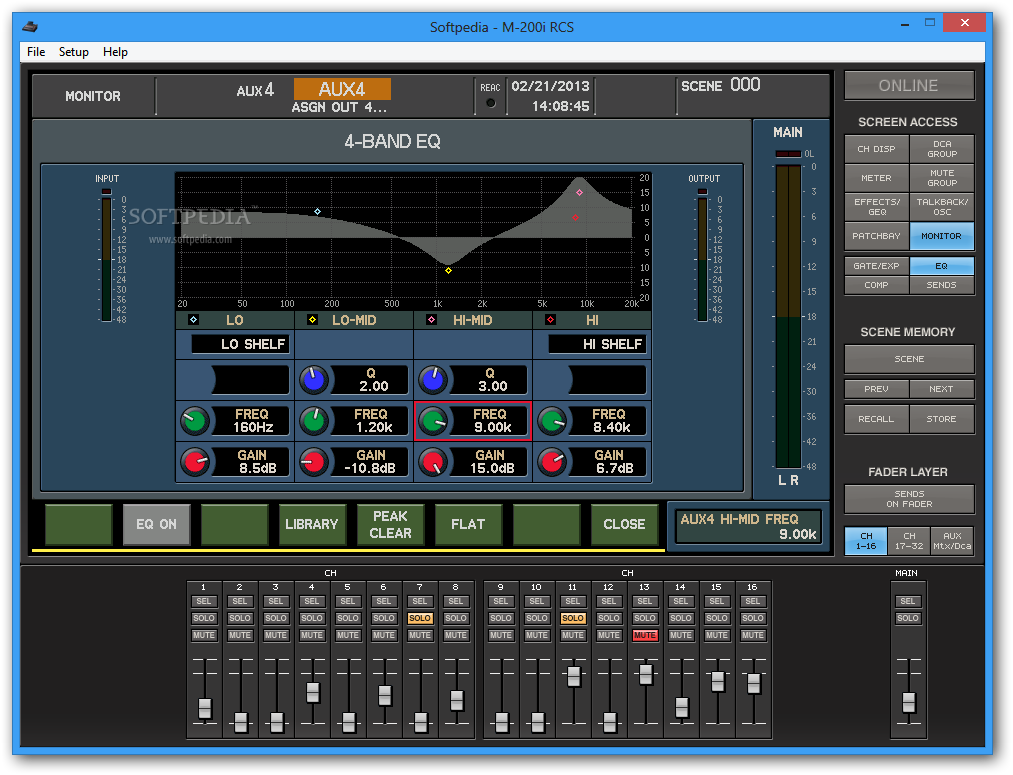Screen dimensions: 1013x775
Task: Open the COMP screen
Action: click(877, 285)
